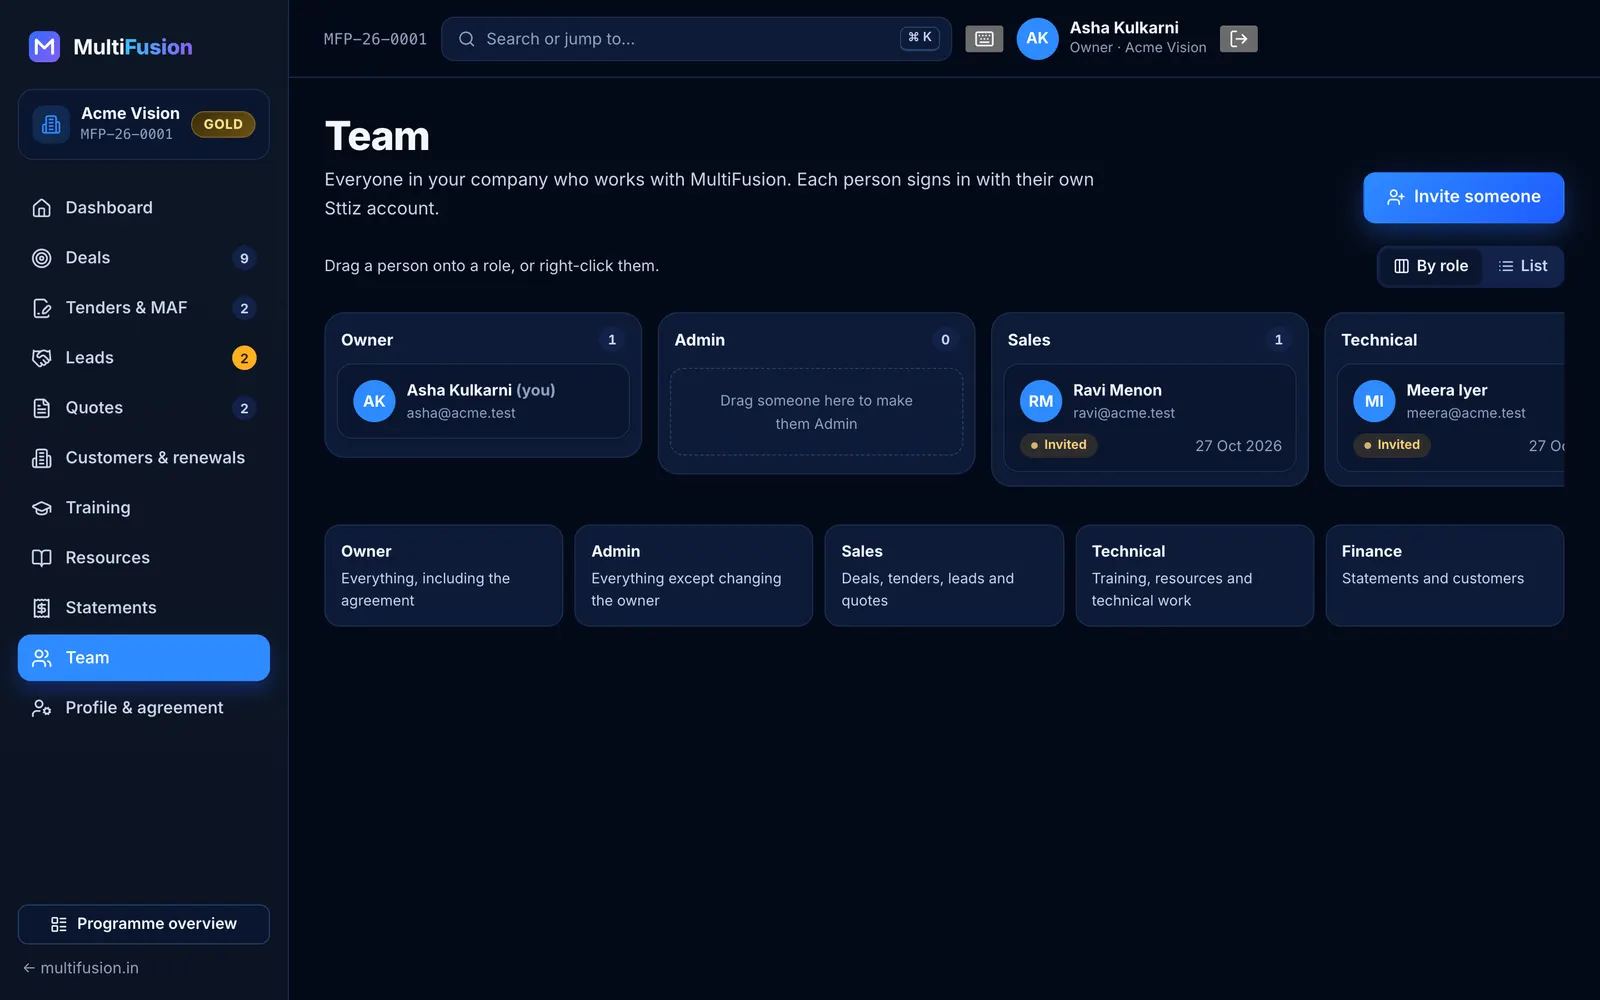Image resolution: width=1600 pixels, height=1000 pixels.
Task: Click the Admin drop zone placeholder
Action: pos(816,412)
